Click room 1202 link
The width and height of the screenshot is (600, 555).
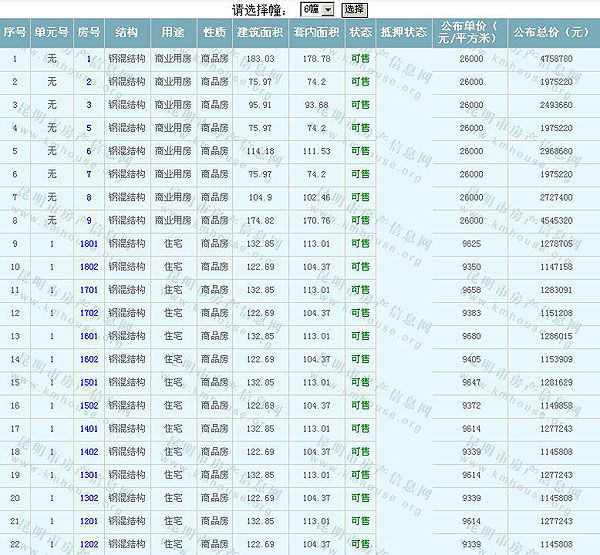click(x=89, y=543)
